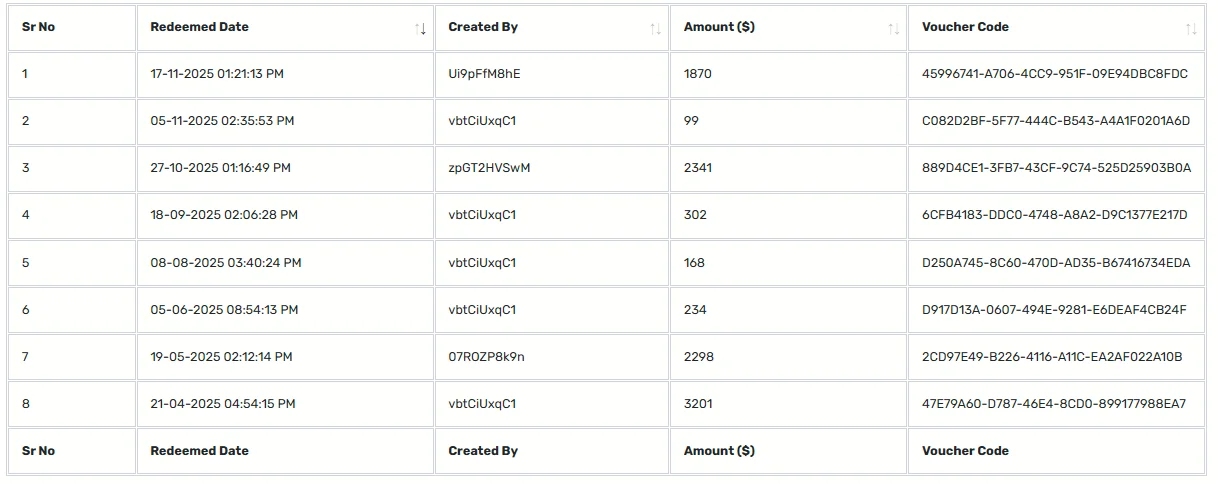Image resolution: width=1218 pixels, height=483 pixels.
Task: Click Created By sort arrows icon
Action: (x=656, y=29)
